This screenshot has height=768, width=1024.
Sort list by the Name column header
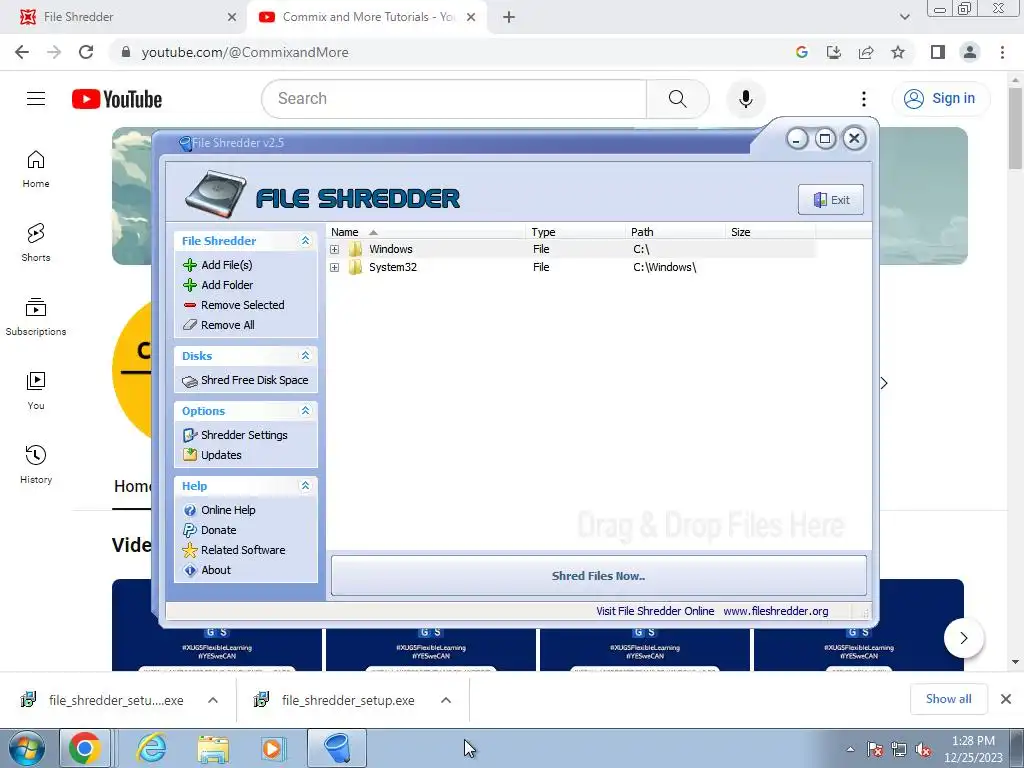point(425,232)
